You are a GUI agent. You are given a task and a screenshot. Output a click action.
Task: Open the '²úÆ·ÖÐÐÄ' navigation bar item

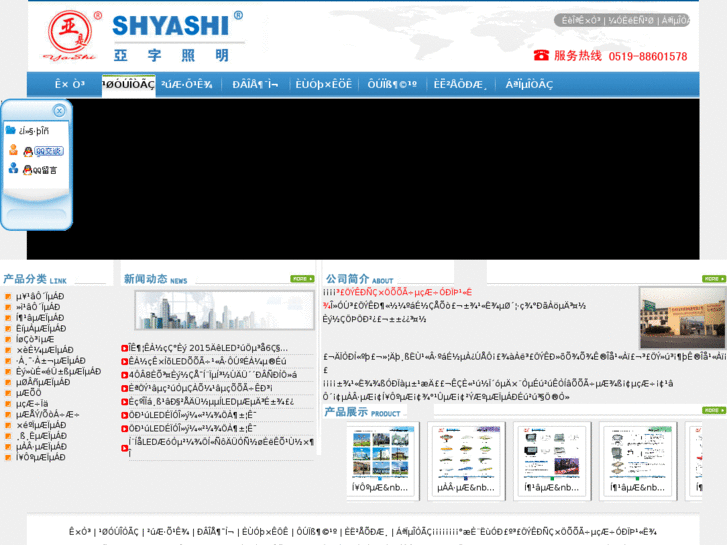(187, 84)
